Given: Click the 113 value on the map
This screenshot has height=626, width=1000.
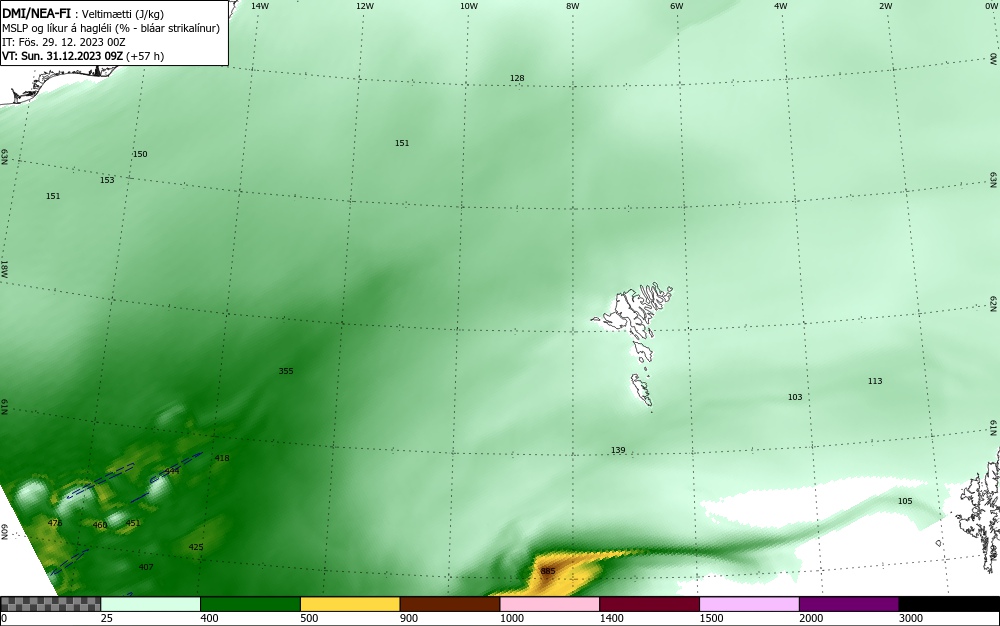Looking at the screenshot, I should tap(875, 381).
